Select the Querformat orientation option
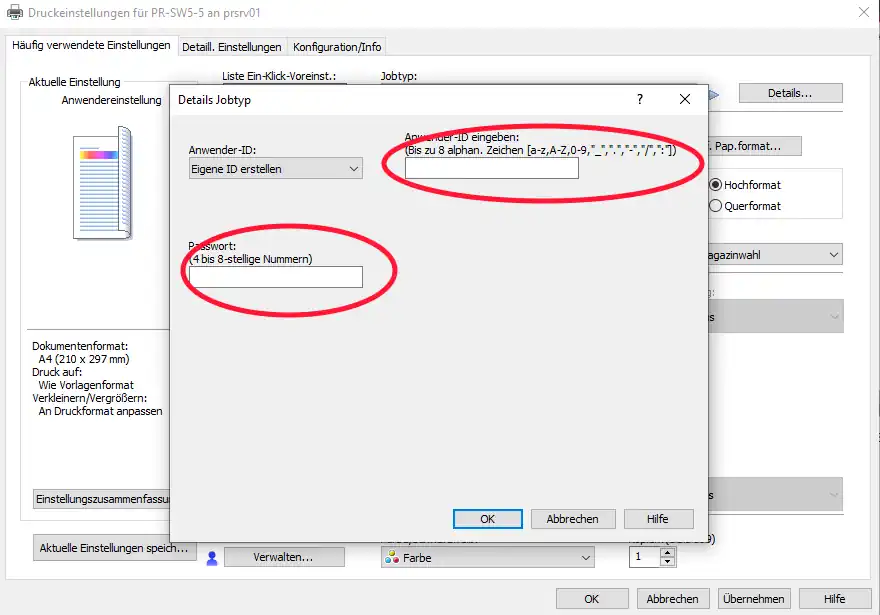The height and width of the screenshot is (615, 880). (716, 206)
